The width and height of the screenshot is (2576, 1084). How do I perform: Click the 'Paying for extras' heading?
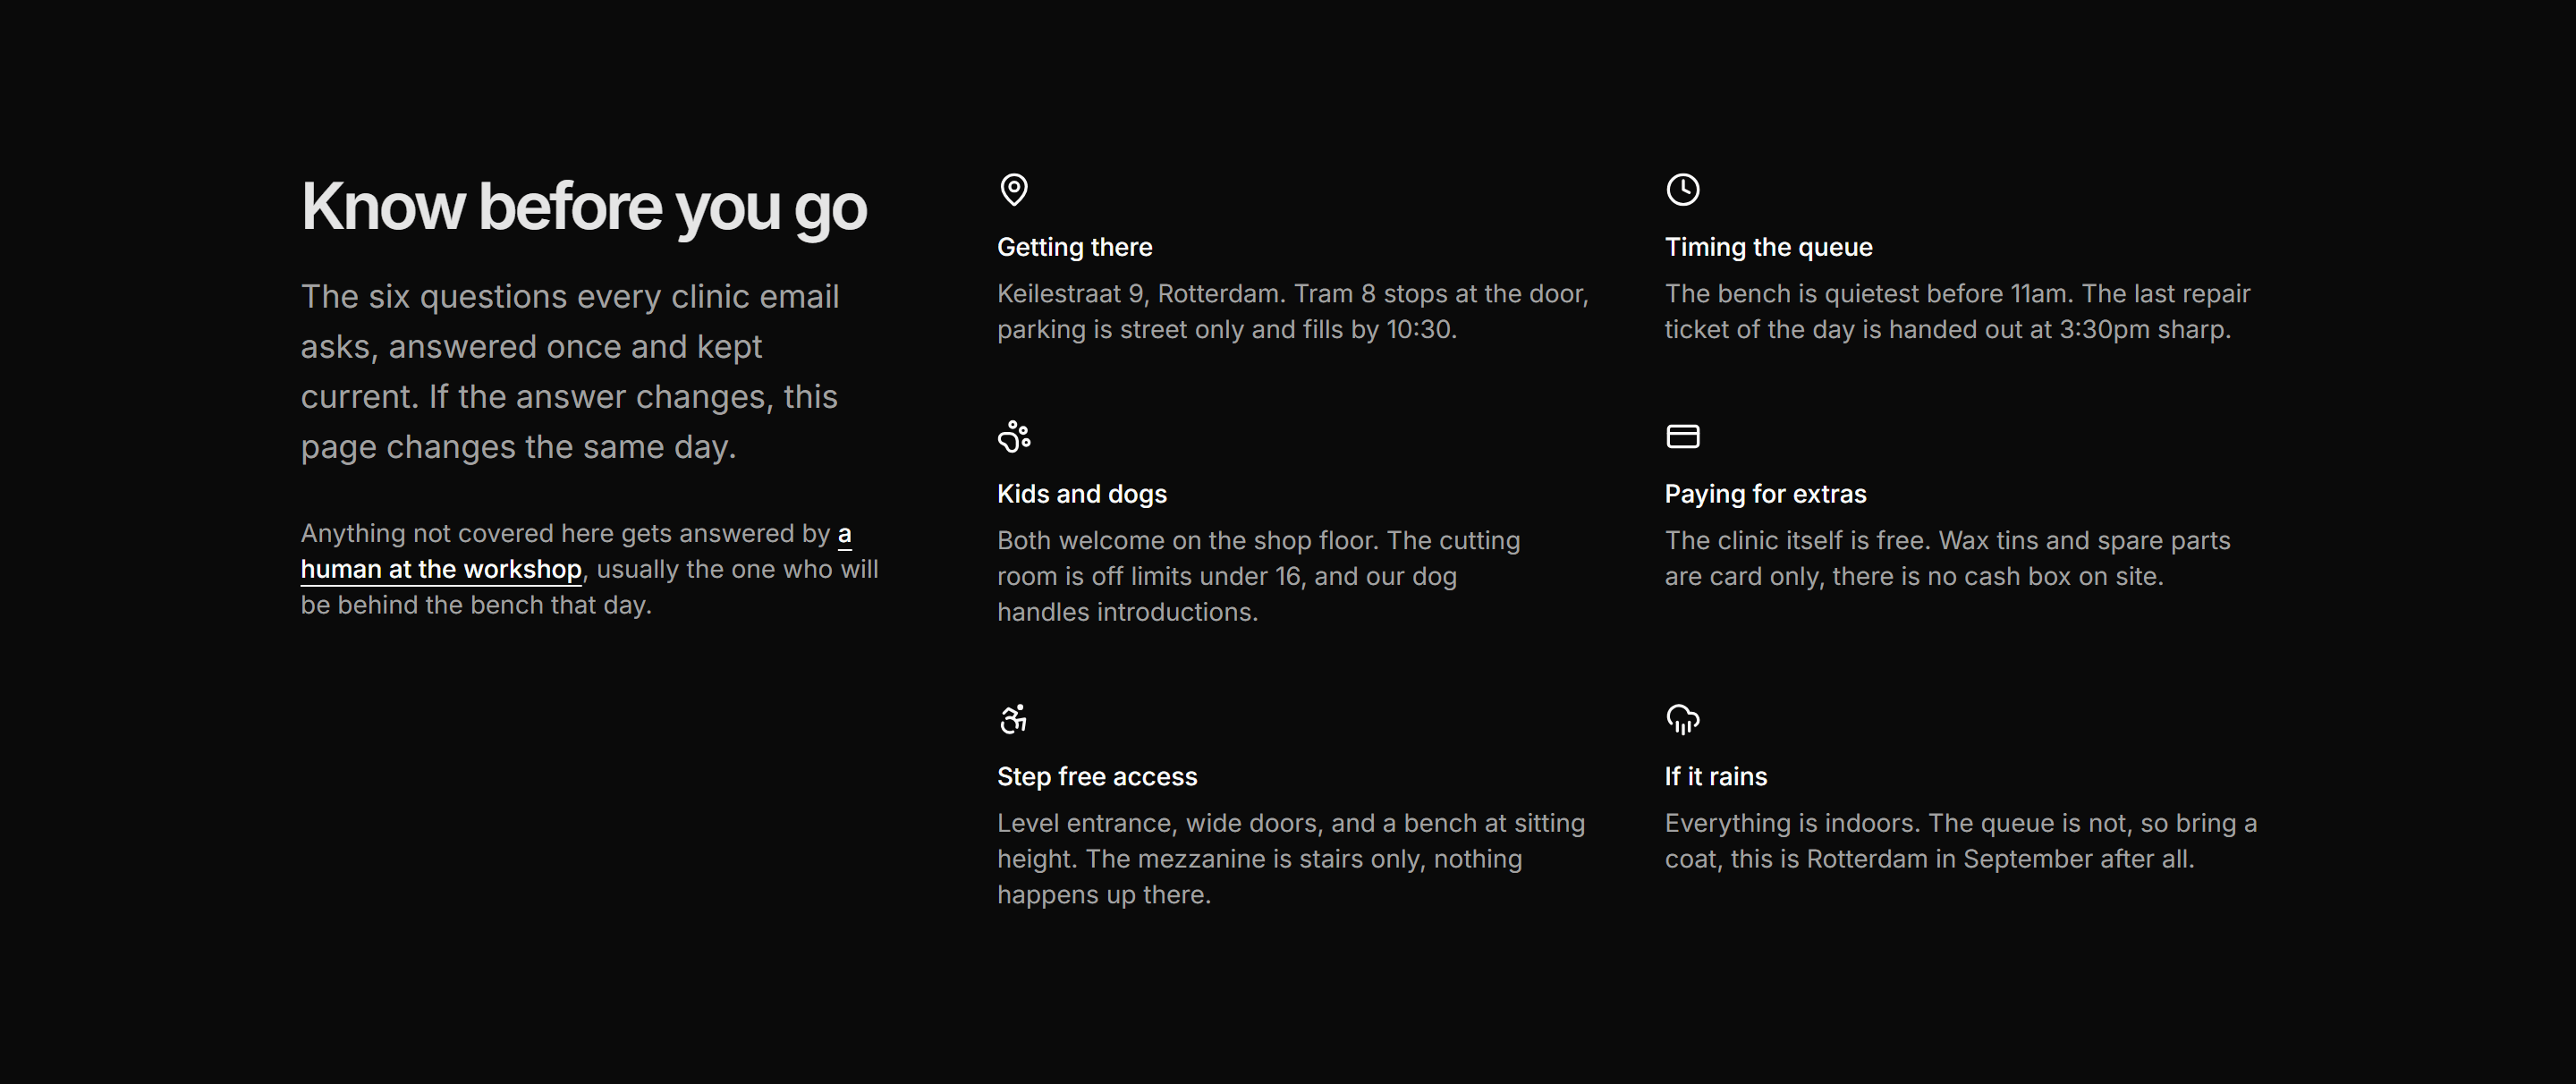pos(1765,494)
